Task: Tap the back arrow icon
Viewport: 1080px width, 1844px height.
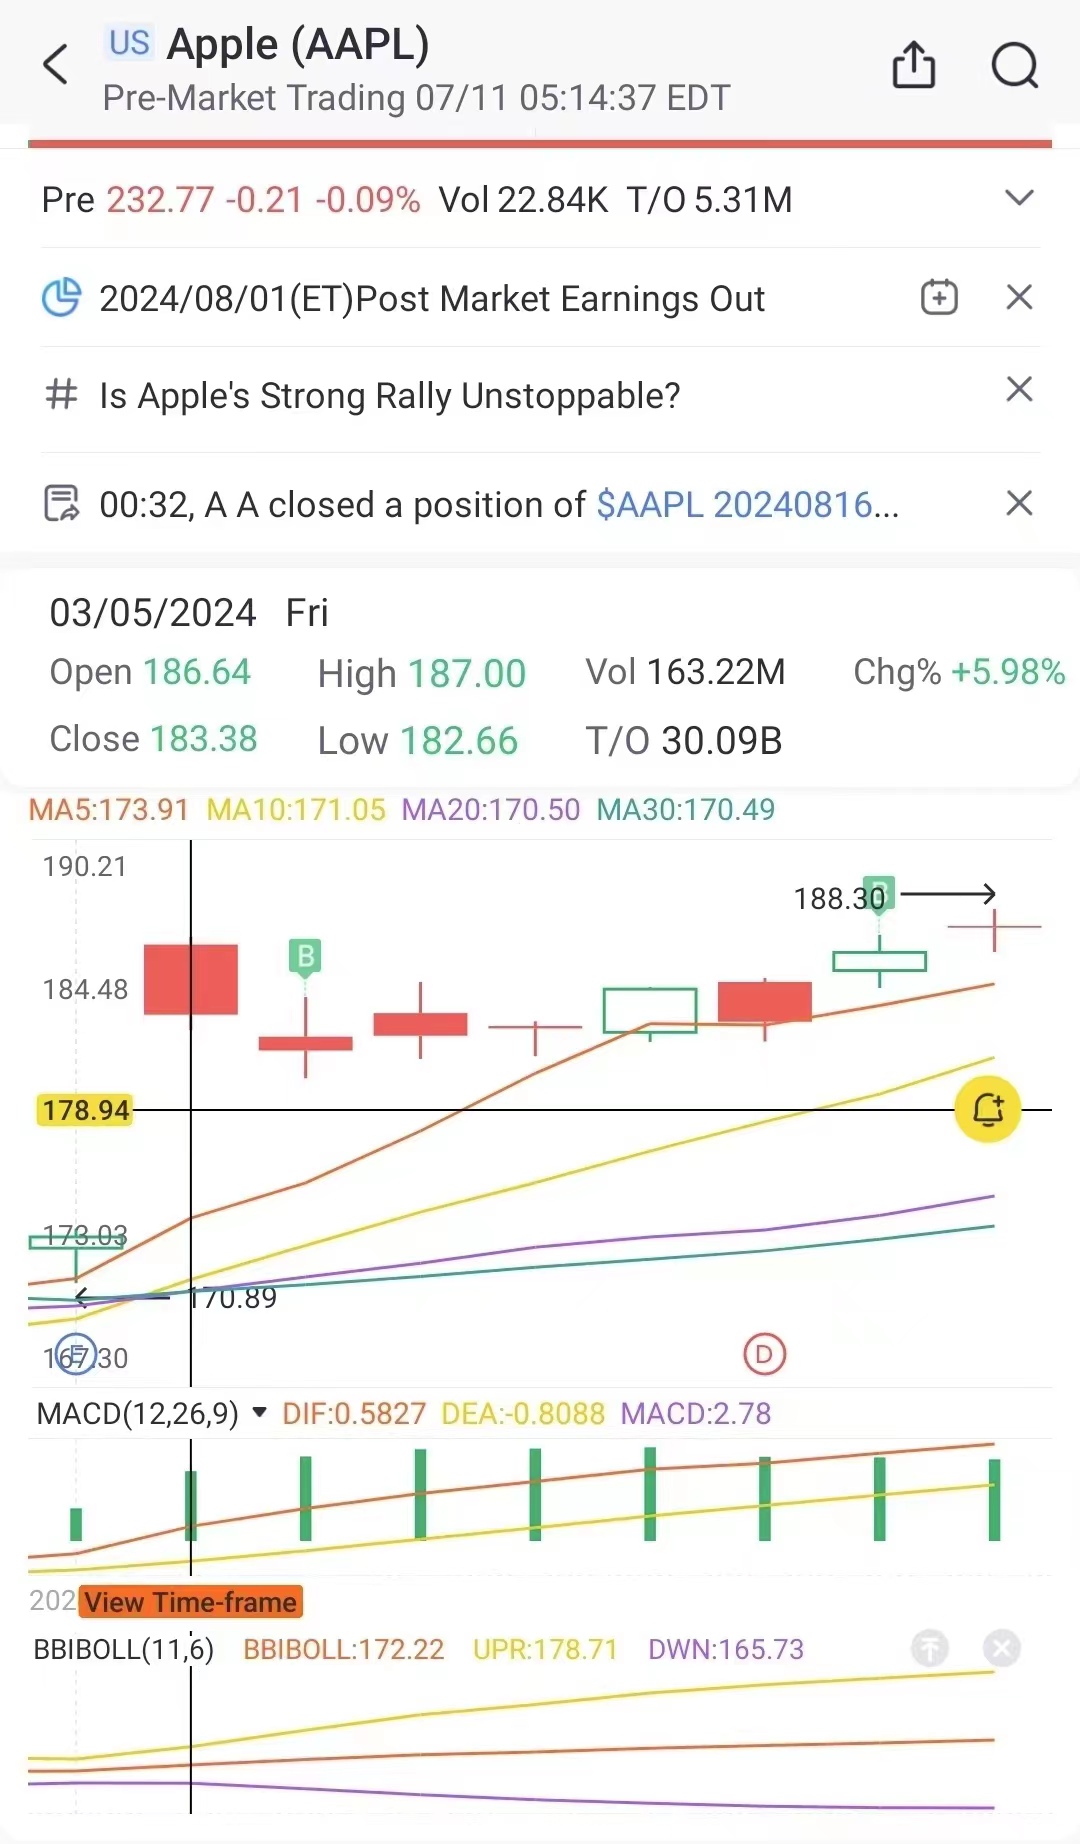Action: point(56,65)
